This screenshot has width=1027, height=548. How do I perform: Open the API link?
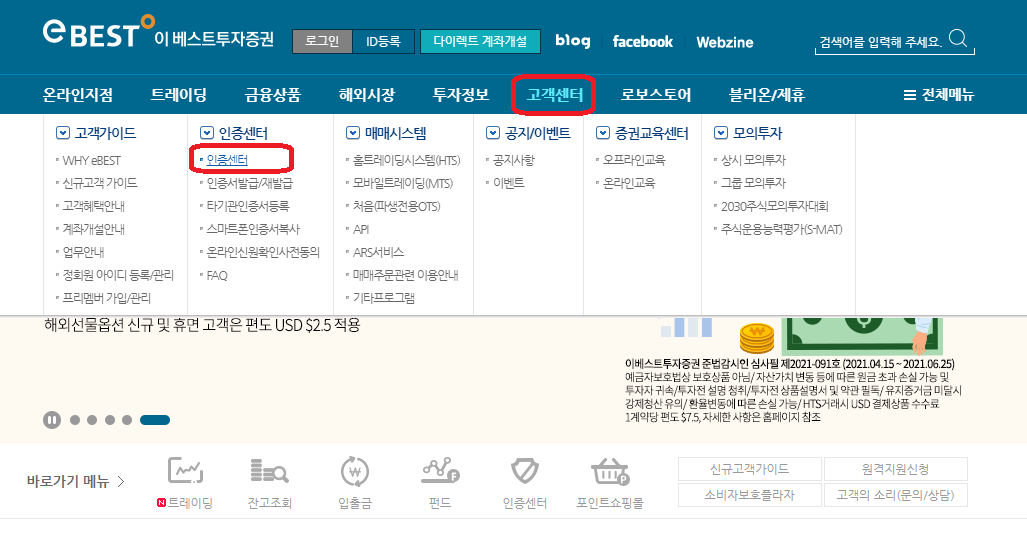click(361, 229)
